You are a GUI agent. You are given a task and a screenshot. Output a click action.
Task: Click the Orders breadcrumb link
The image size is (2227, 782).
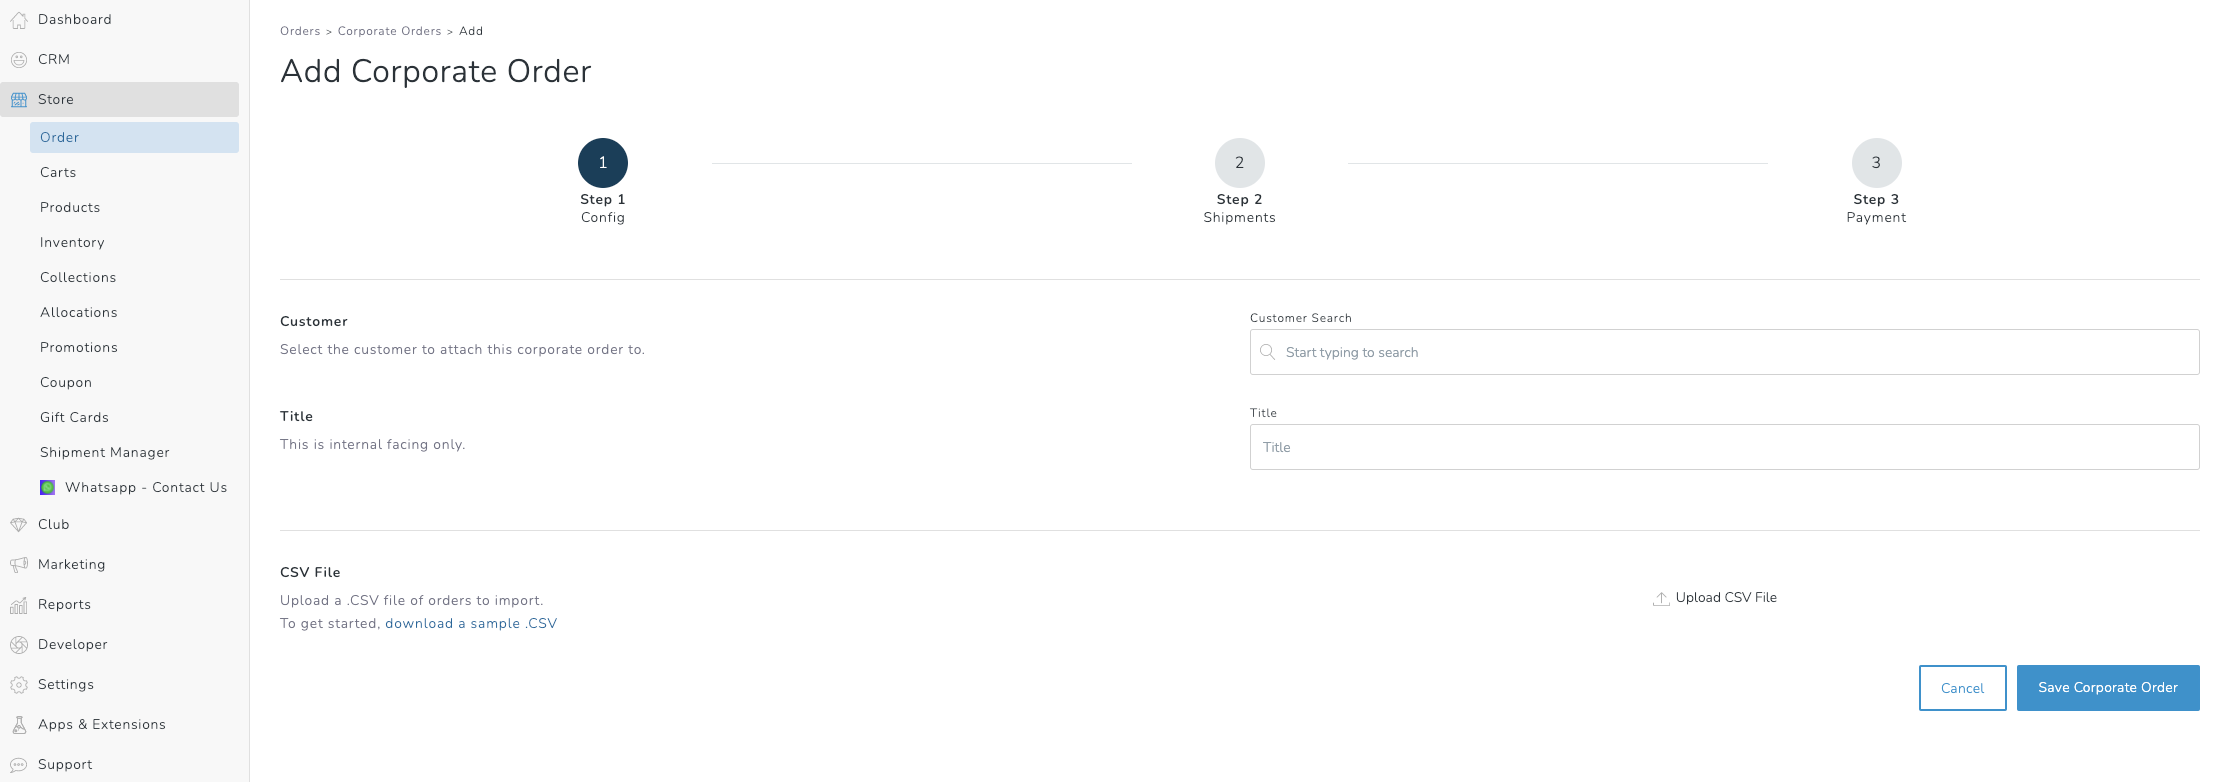tap(300, 31)
